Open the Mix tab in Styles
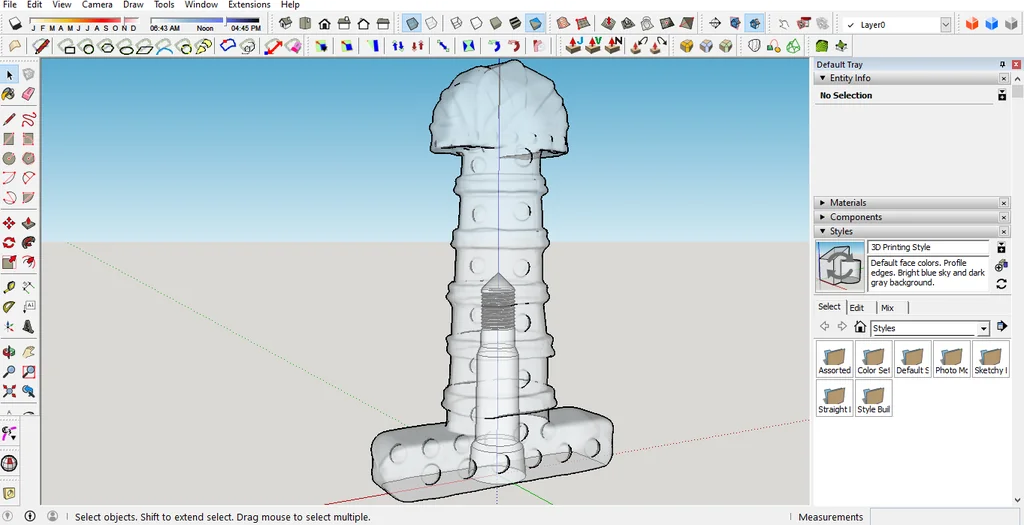Screen dimensions: 1024x525 [887, 308]
